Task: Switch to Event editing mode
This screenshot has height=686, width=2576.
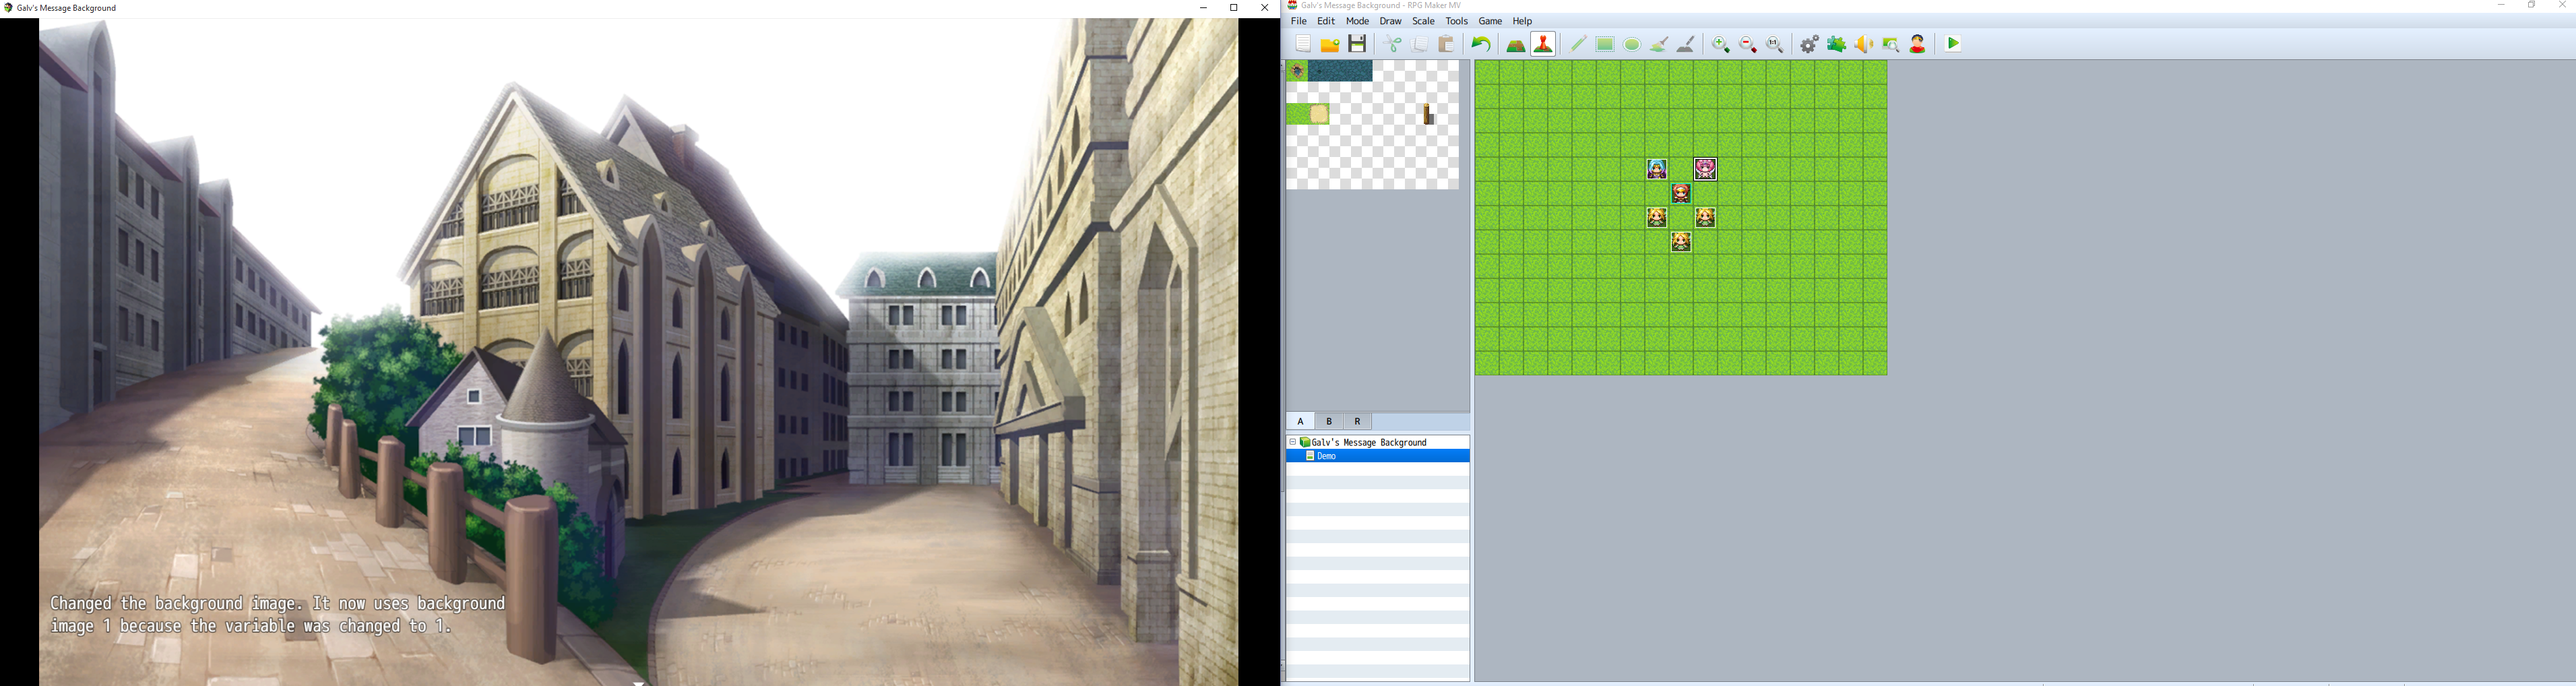Action: [x=1543, y=45]
